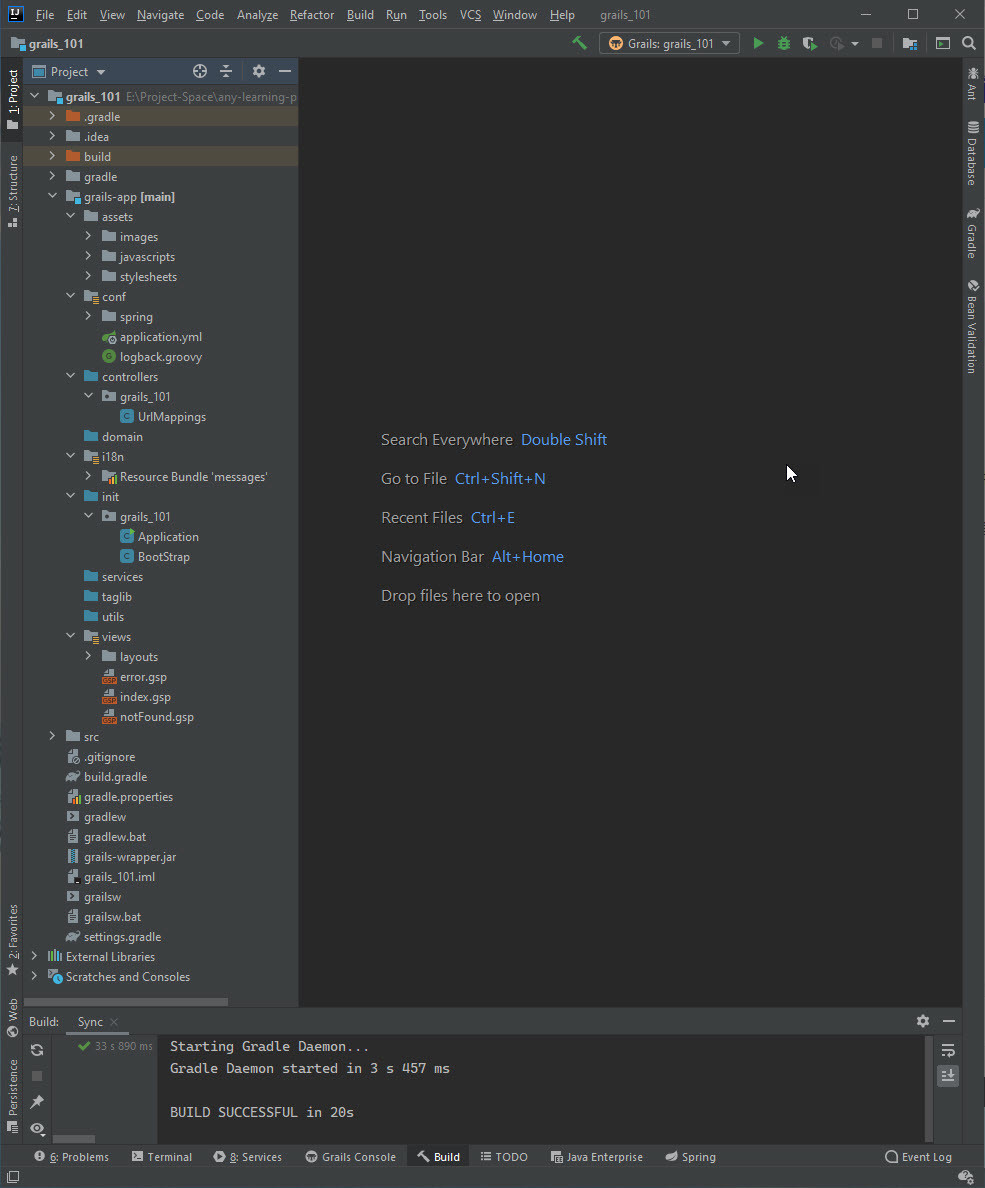Open the Terminal tool tab

coord(161,1156)
